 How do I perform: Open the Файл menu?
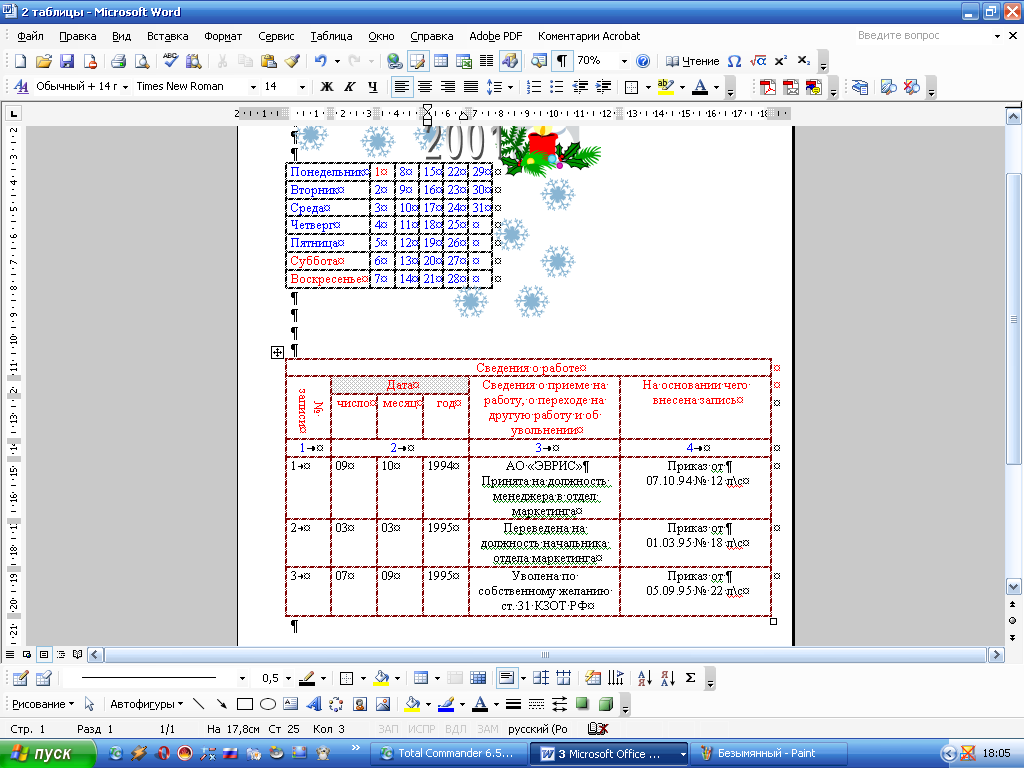pos(30,36)
